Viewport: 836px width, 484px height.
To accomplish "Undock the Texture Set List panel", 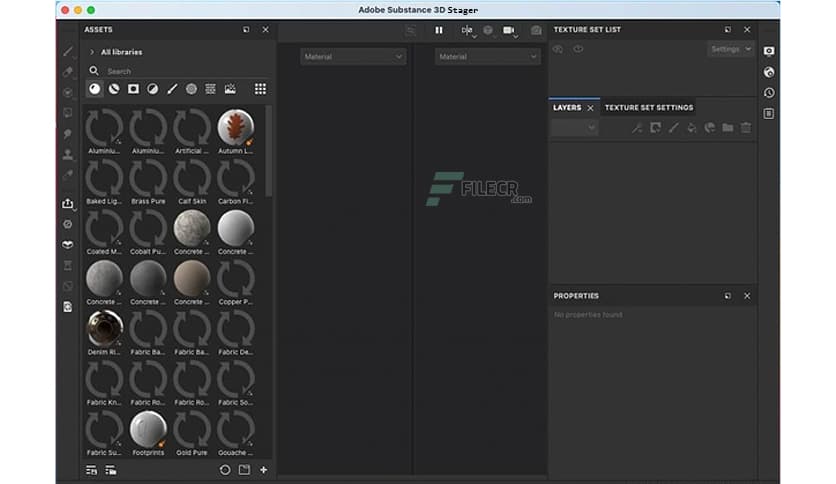I will pyautogui.click(x=728, y=29).
